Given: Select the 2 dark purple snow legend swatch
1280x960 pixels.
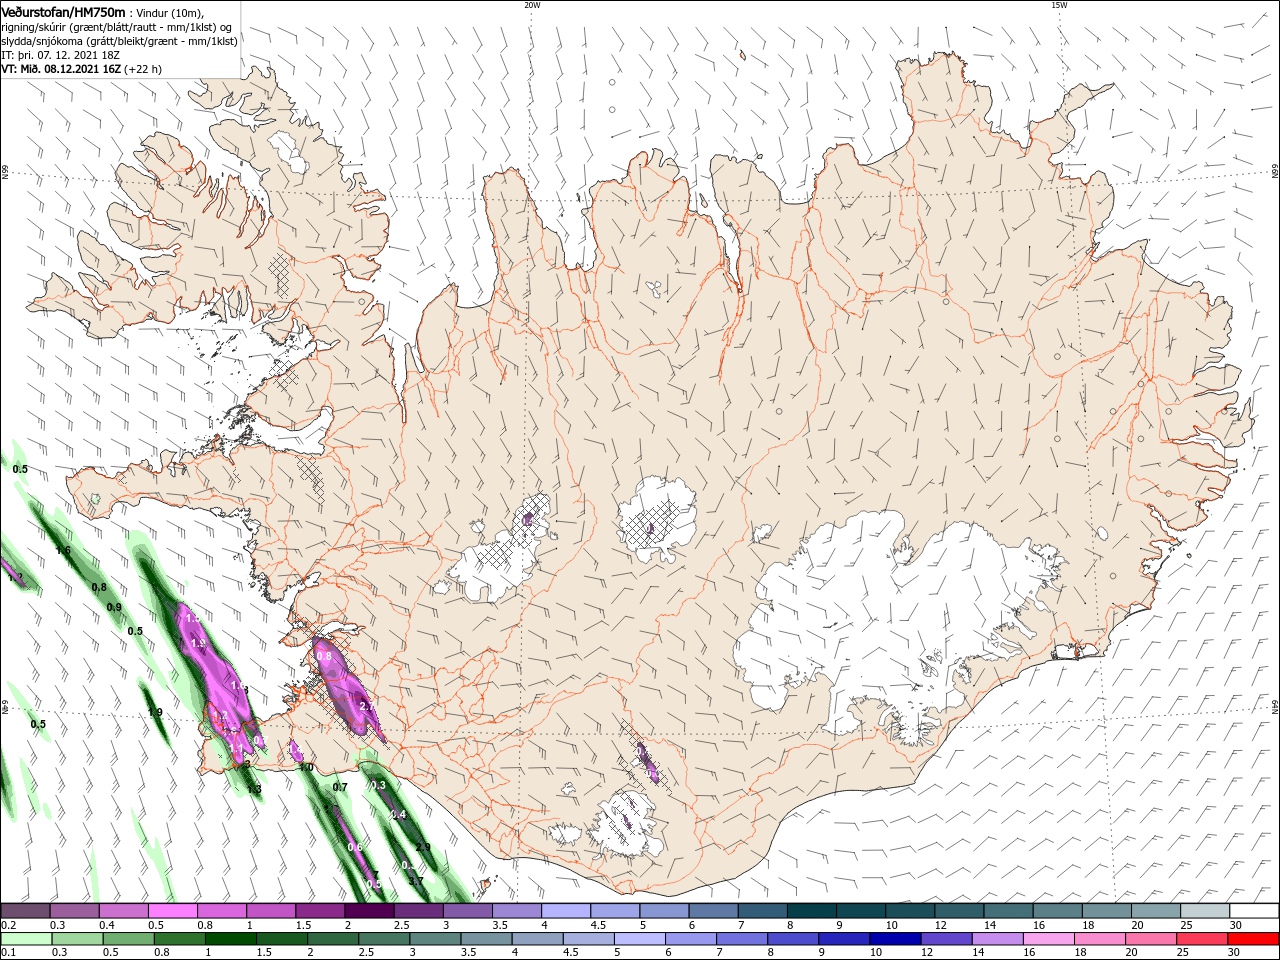Looking at the screenshot, I should coord(369,911).
